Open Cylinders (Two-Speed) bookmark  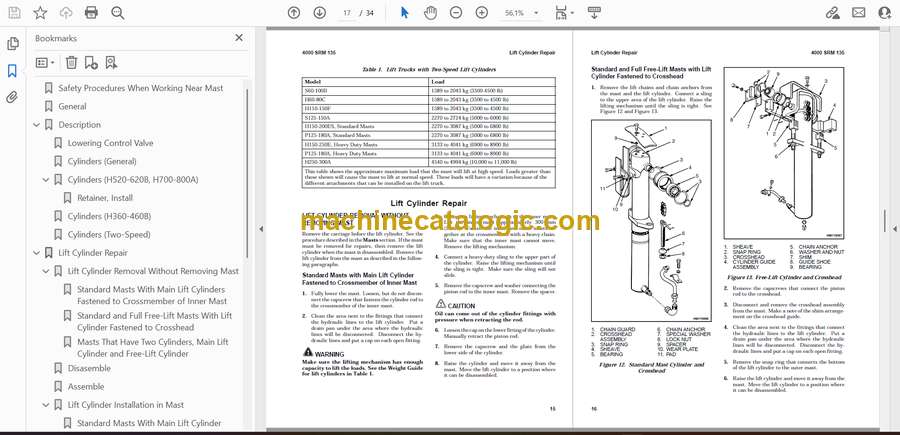[x=109, y=235]
